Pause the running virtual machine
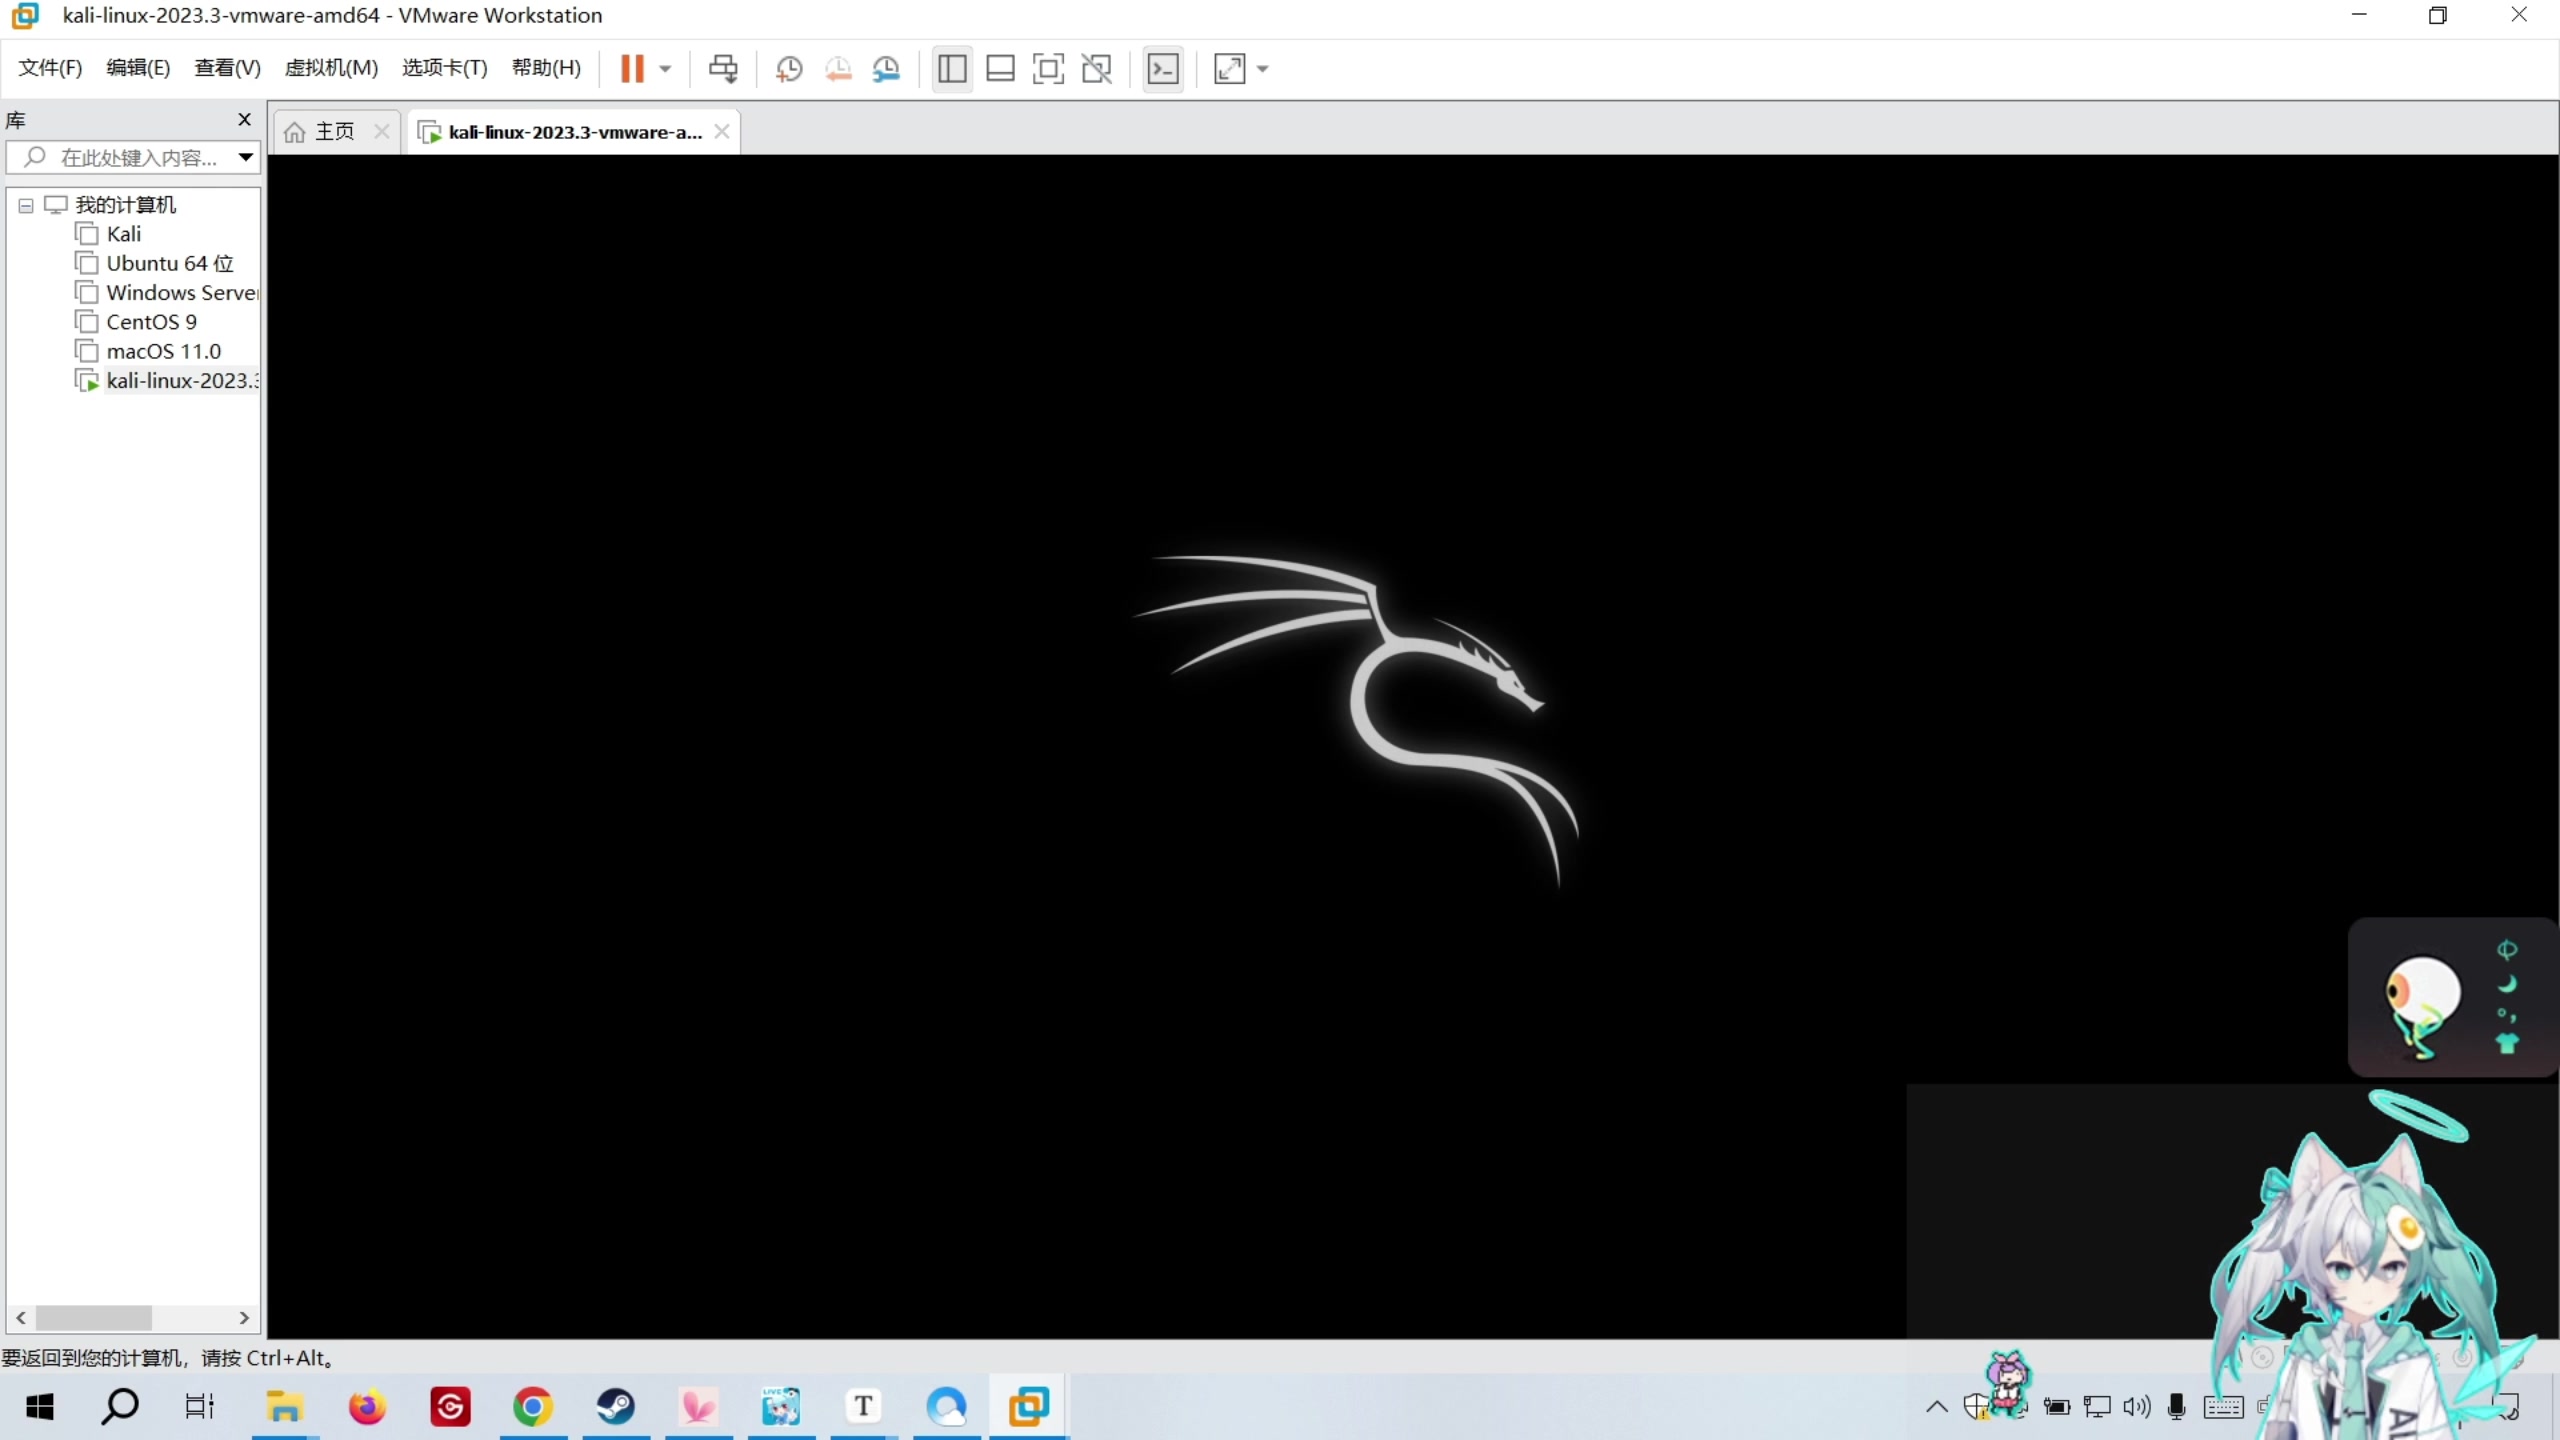 (632, 68)
